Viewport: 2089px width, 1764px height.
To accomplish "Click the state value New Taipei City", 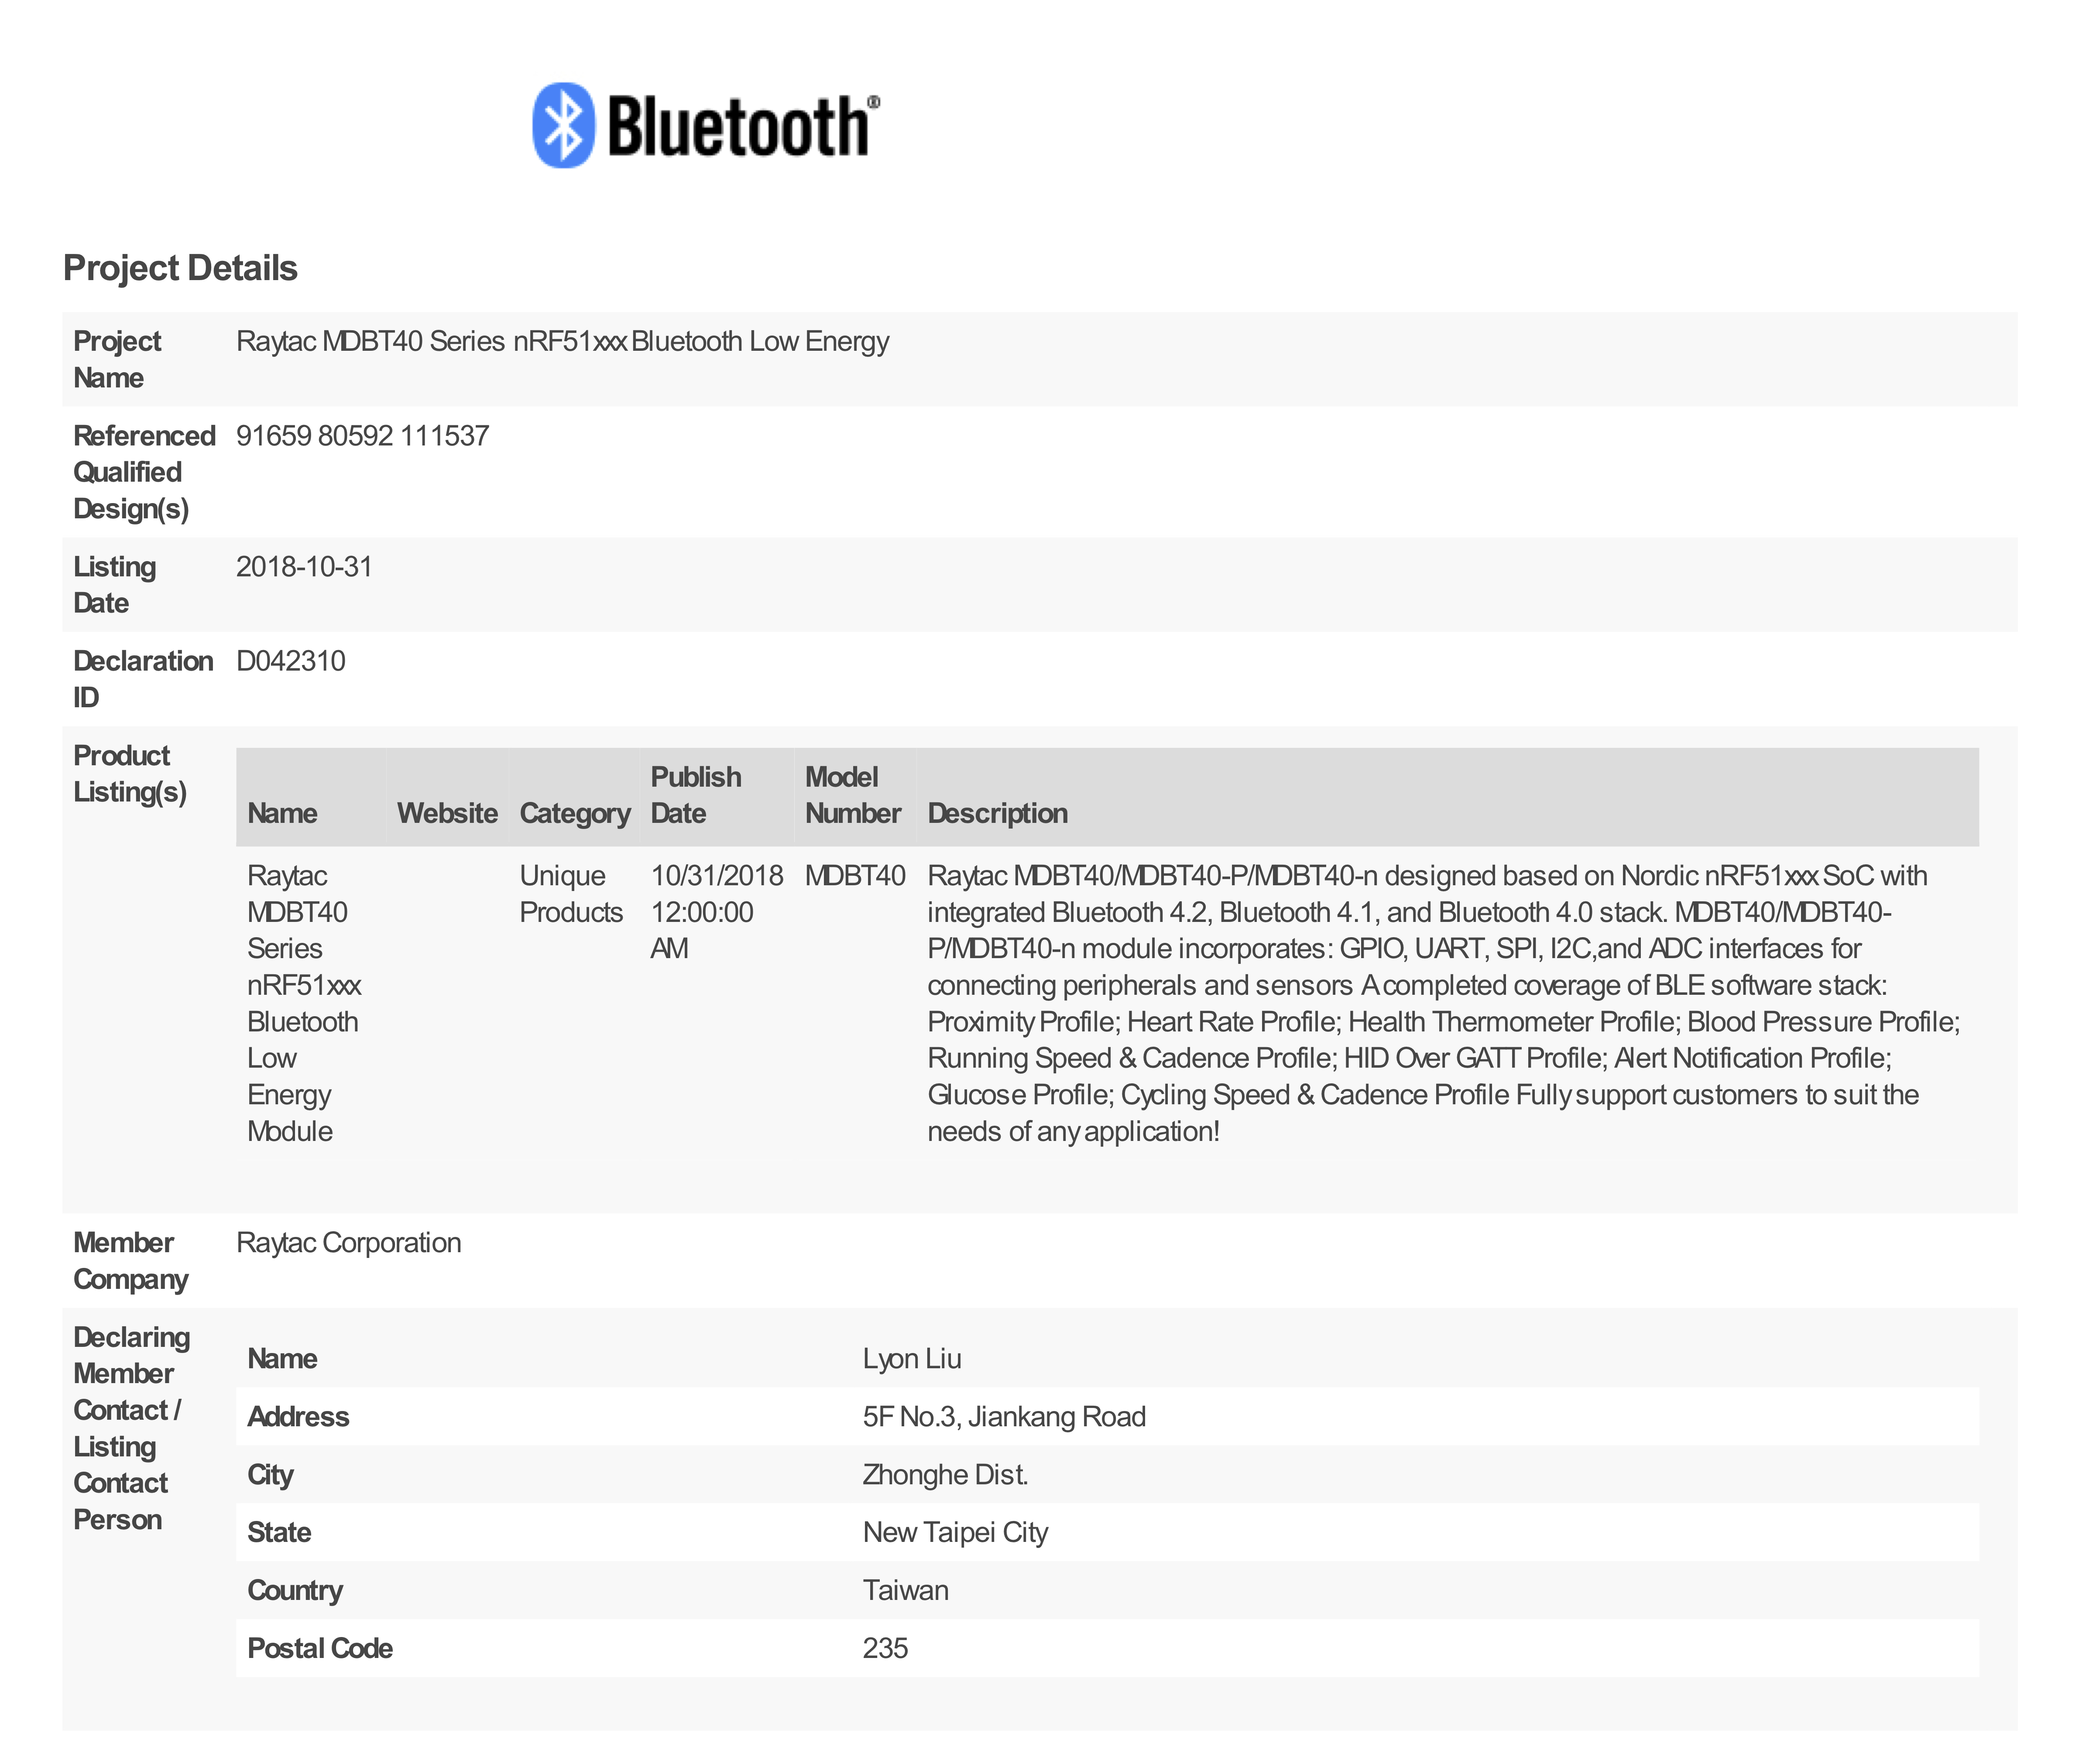I will click(954, 1533).
